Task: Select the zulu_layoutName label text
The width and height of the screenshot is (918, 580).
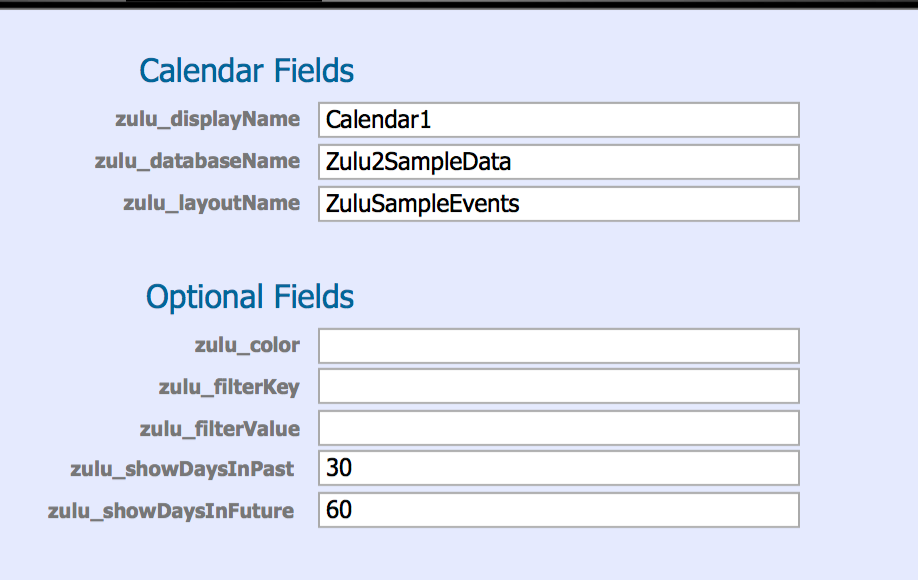Action: pos(211,204)
